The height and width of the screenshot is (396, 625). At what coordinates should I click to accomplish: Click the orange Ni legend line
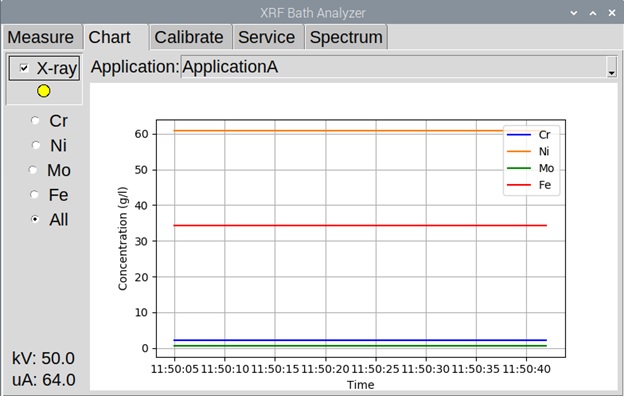click(519, 152)
